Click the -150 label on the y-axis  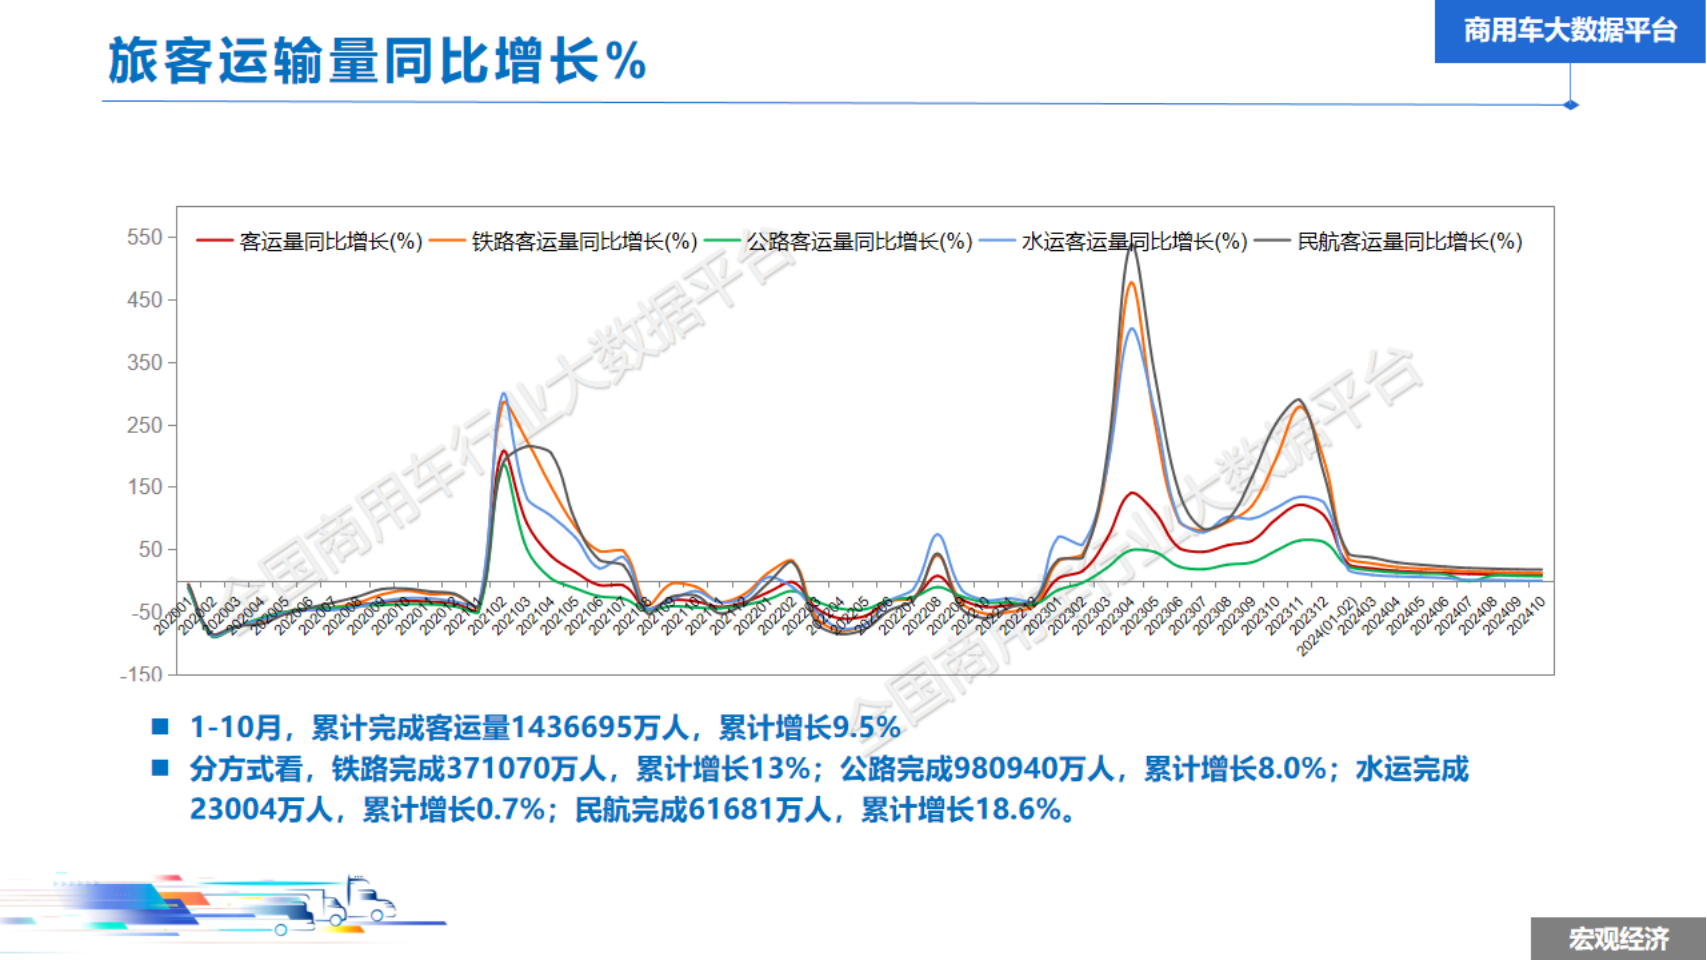point(141,674)
